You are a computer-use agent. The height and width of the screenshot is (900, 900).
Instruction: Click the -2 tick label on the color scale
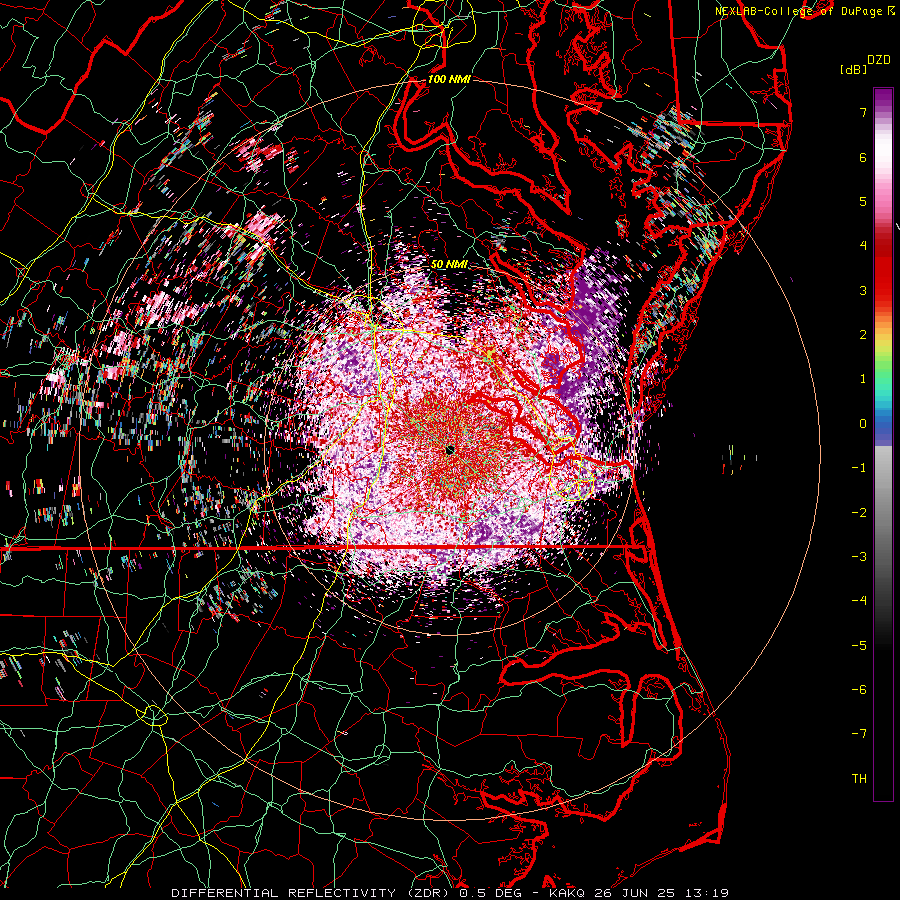859,513
